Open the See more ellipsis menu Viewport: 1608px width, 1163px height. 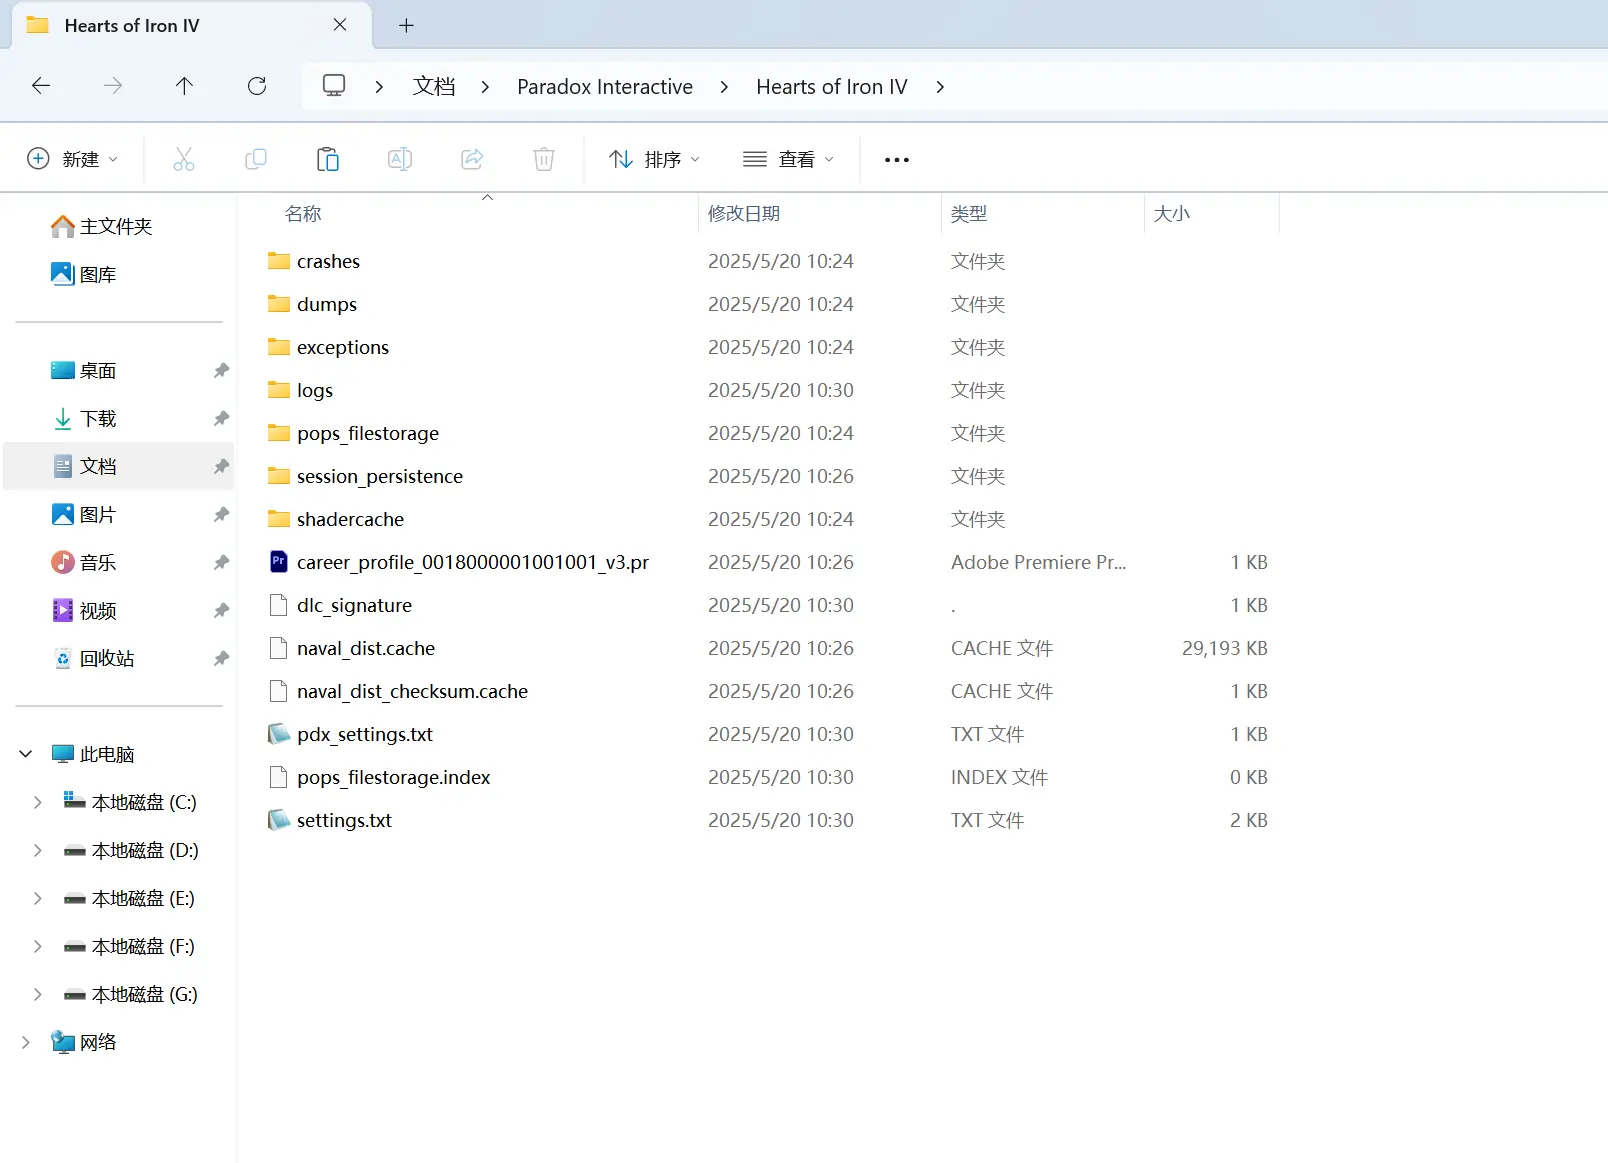point(896,159)
